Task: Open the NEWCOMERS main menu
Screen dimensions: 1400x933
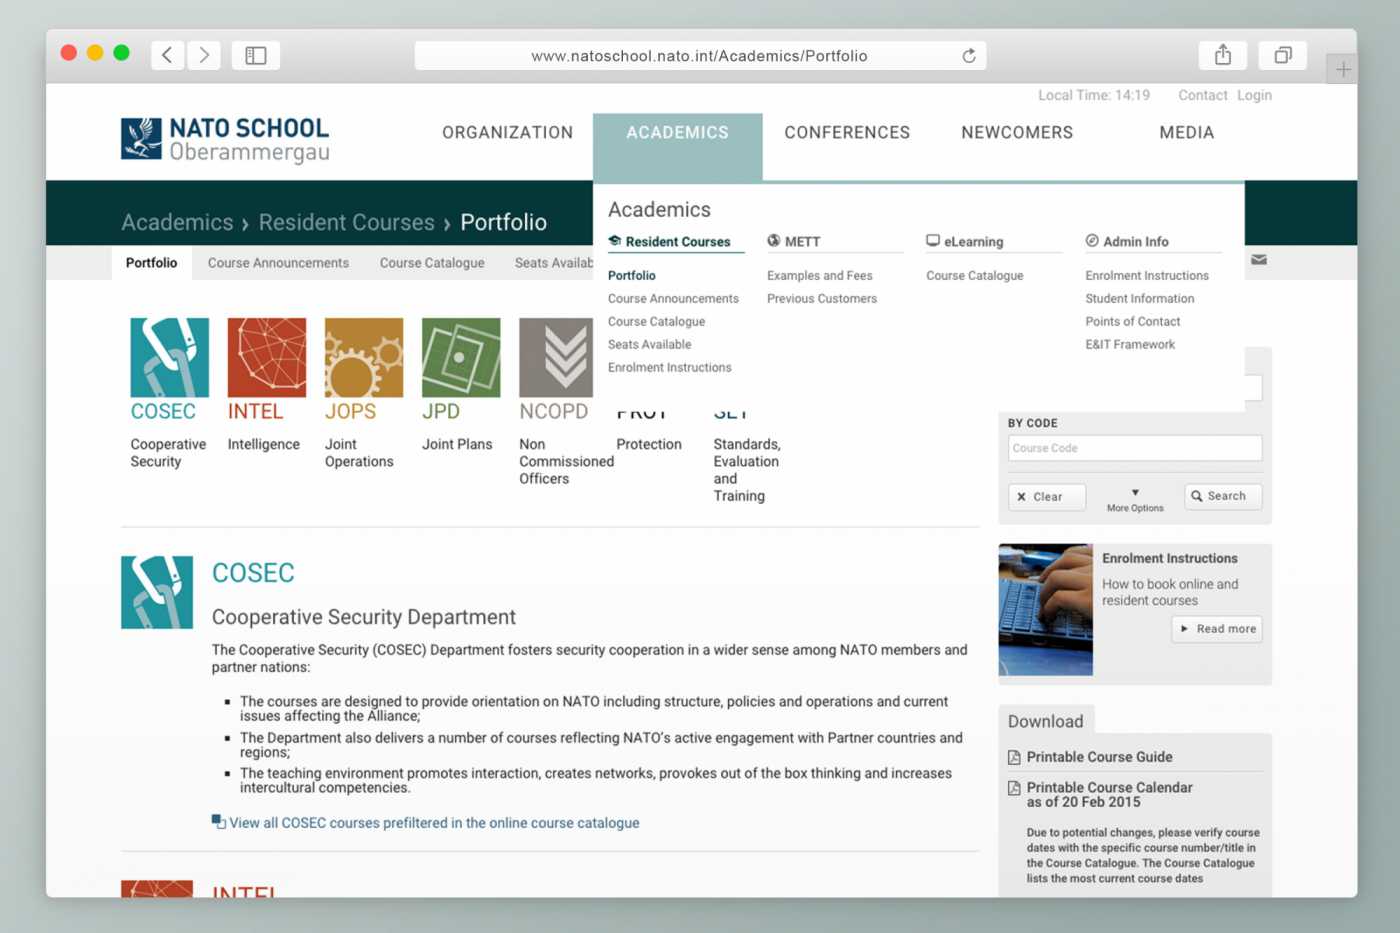Action: click(x=1017, y=132)
